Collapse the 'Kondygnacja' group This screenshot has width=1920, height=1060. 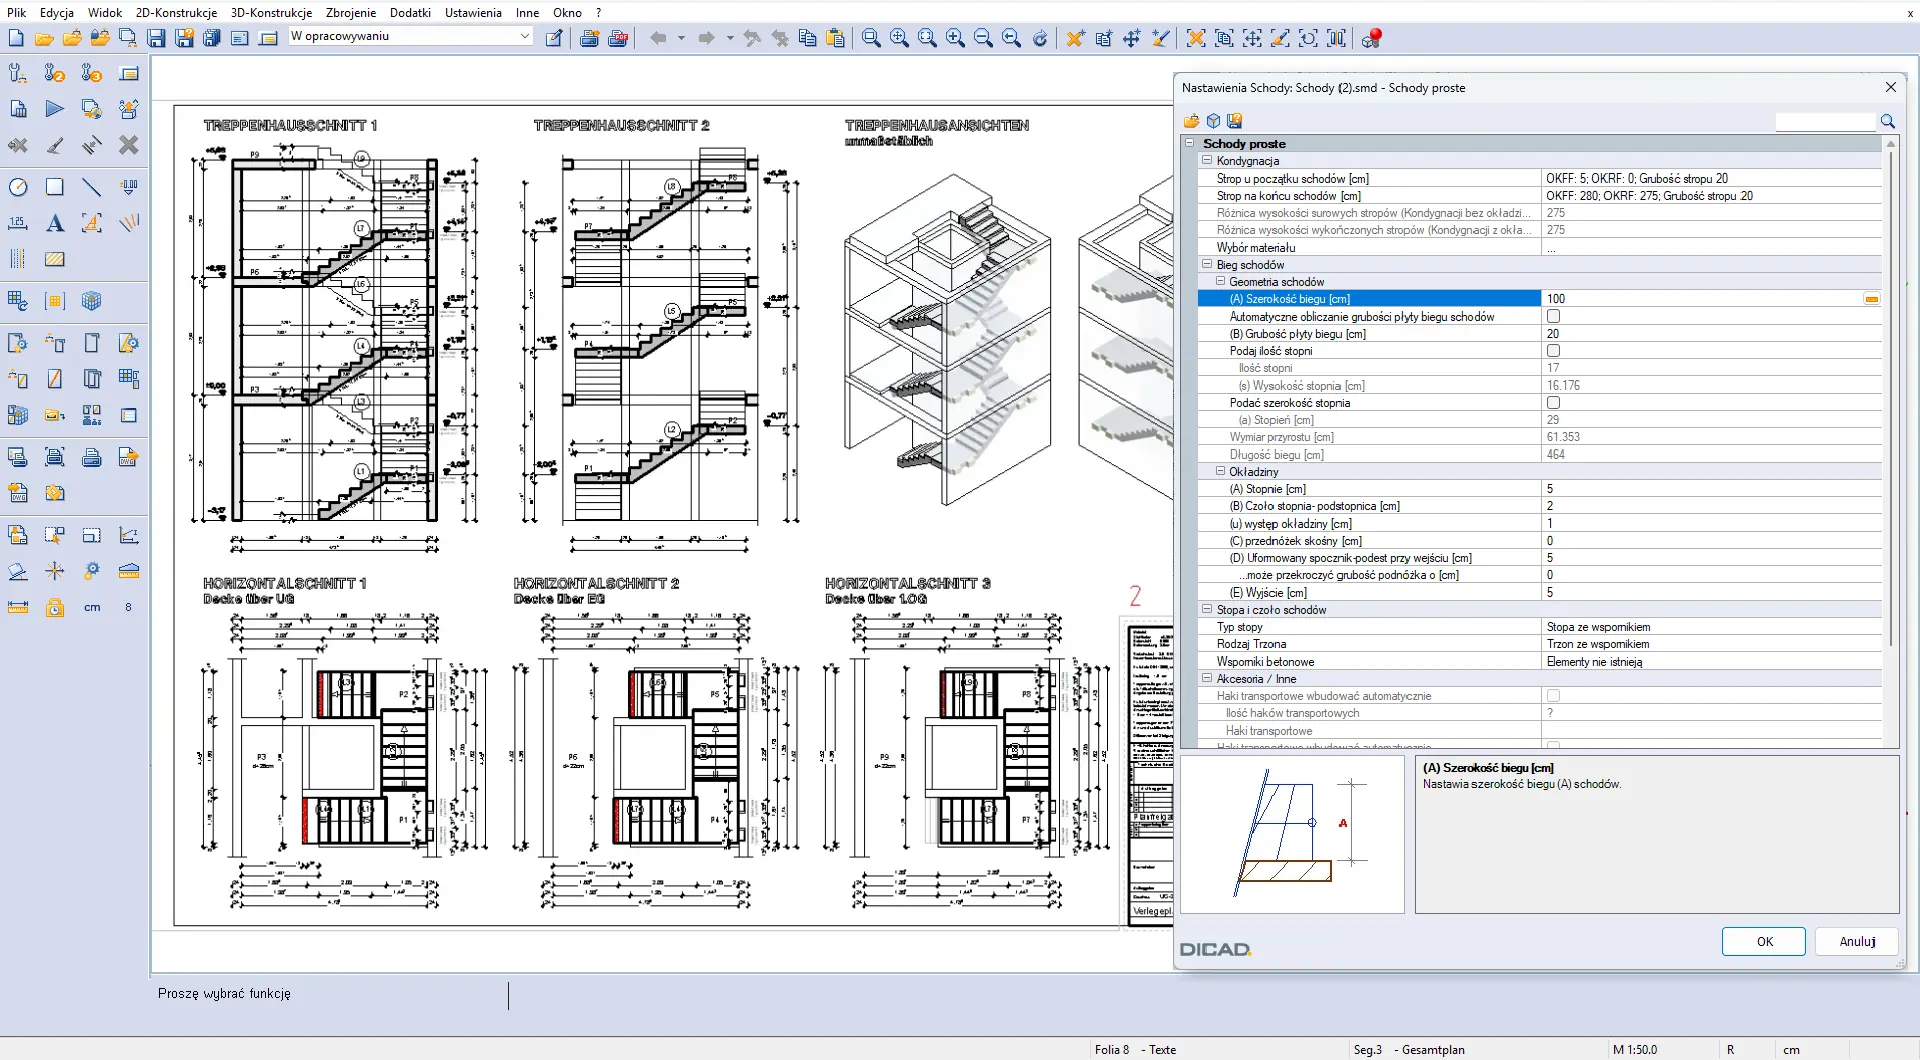tap(1207, 160)
